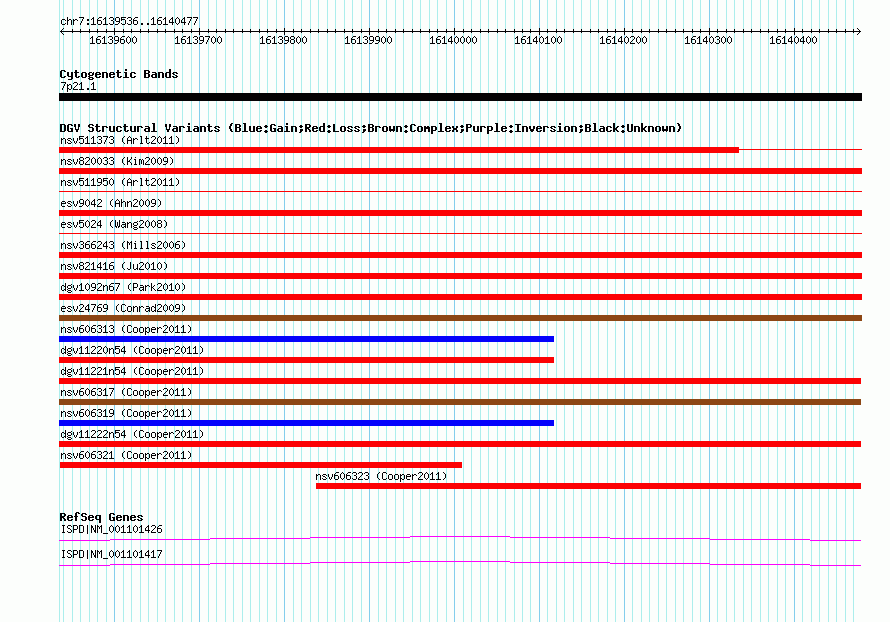Click the red bar of nsv606321

(x=261, y=465)
